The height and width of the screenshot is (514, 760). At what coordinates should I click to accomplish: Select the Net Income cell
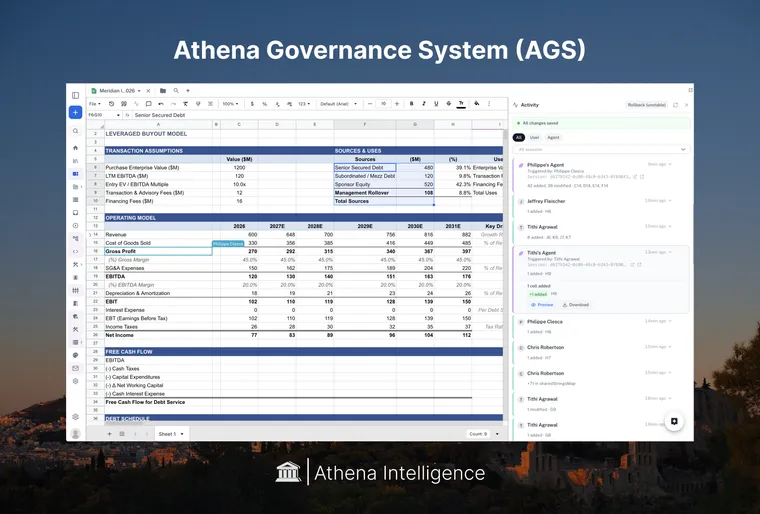pyautogui.click(x=158, y=335)
